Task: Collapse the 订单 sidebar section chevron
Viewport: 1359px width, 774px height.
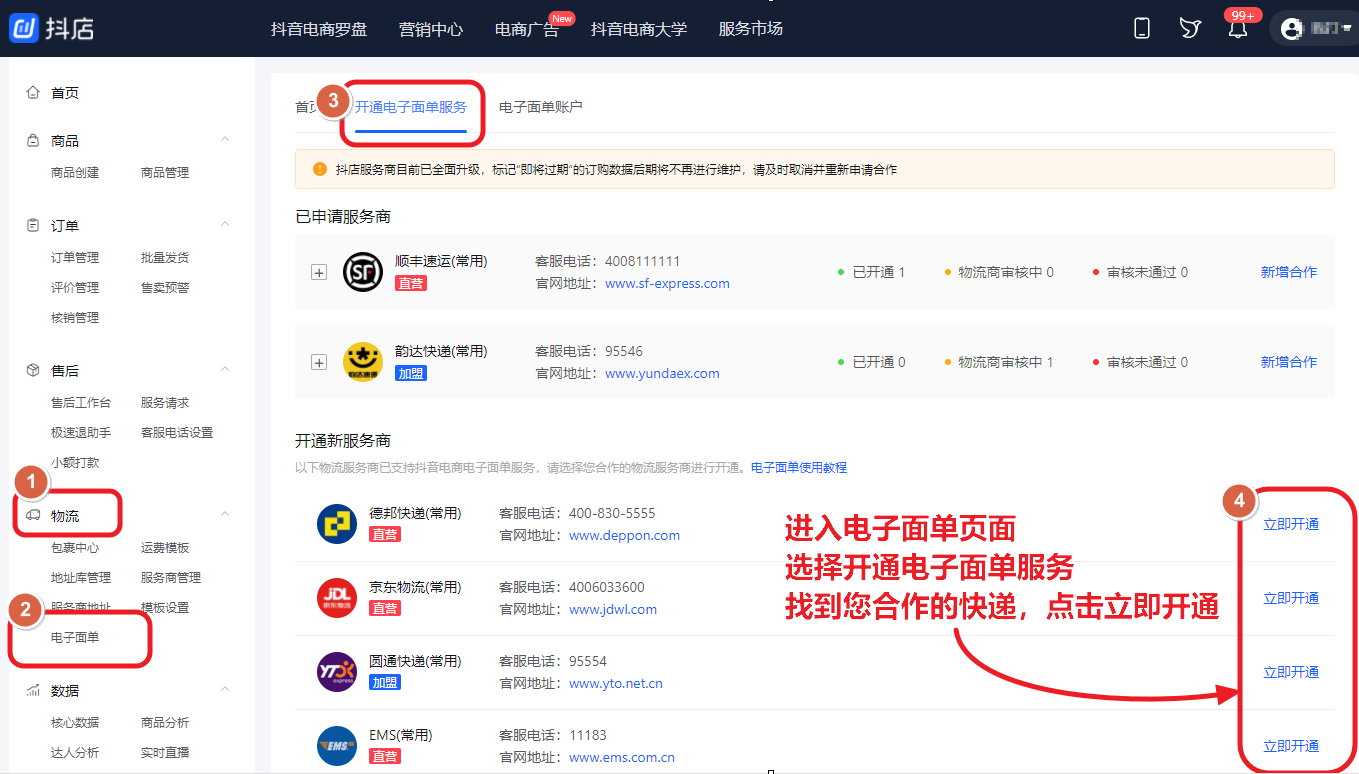Action: [x=225, y=224]
